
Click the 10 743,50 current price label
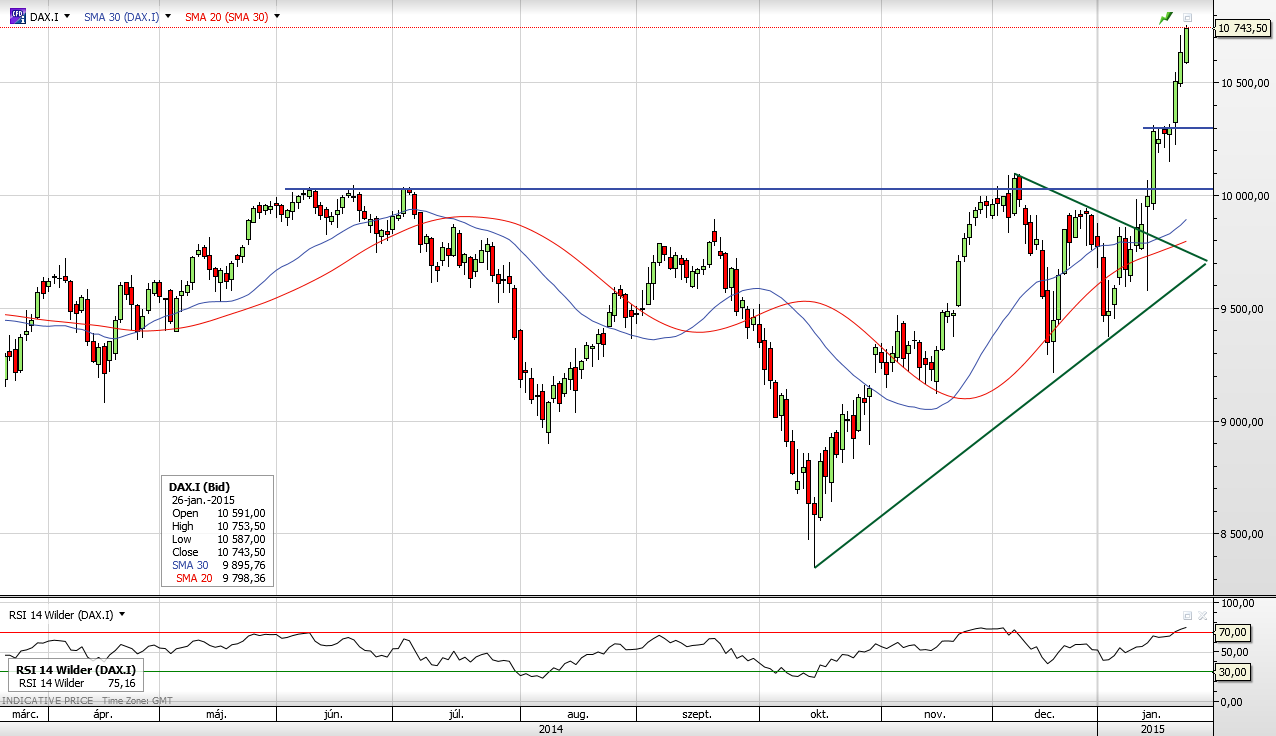click(1242, 29)
